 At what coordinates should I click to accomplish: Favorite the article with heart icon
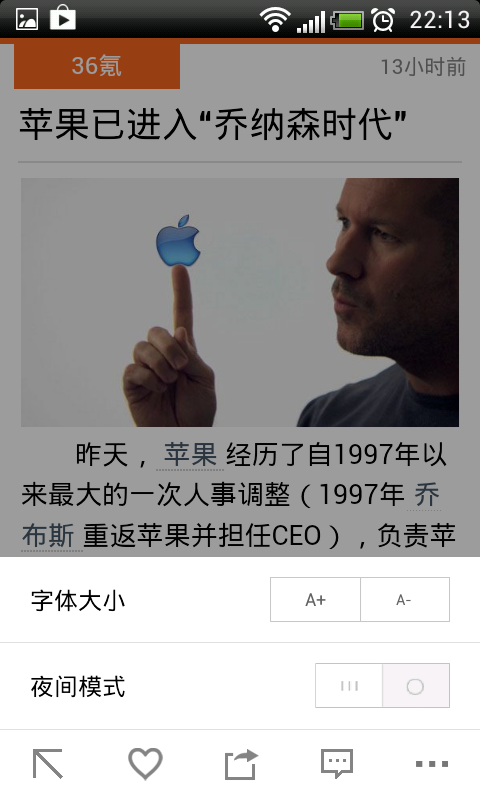coord(145,763)
